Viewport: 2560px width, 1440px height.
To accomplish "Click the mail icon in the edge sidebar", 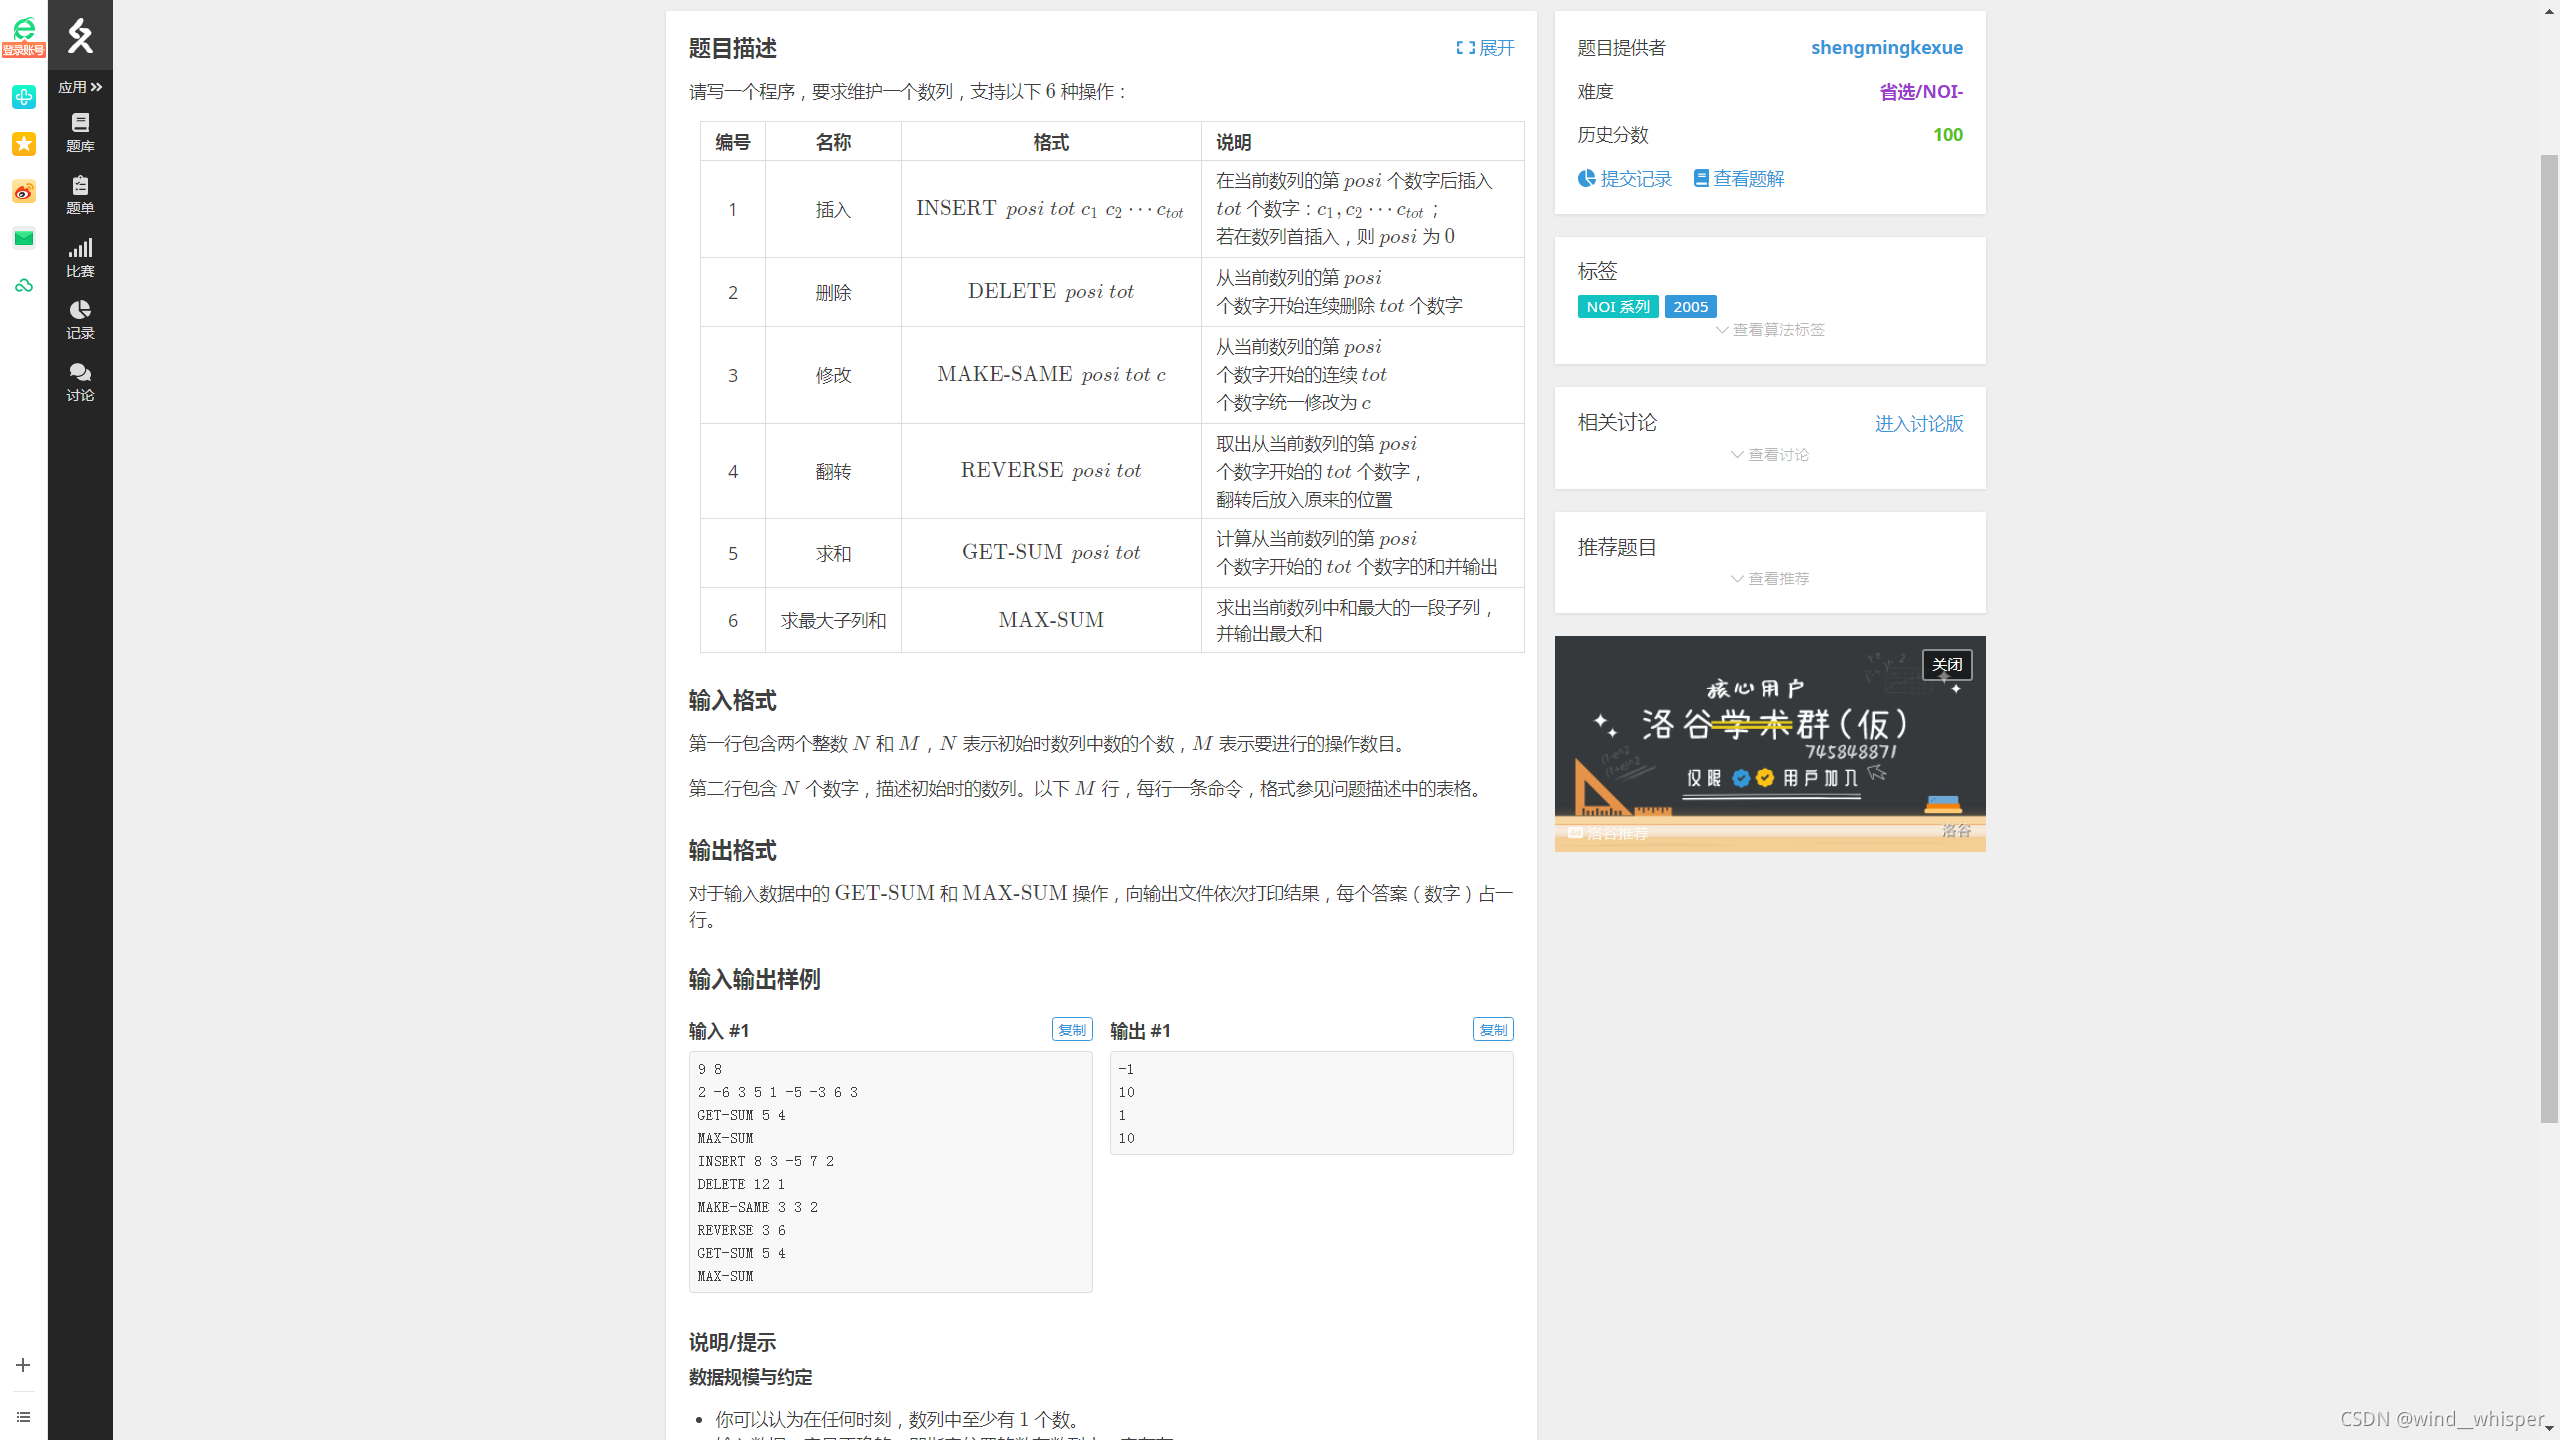I will tap(24, 238).
